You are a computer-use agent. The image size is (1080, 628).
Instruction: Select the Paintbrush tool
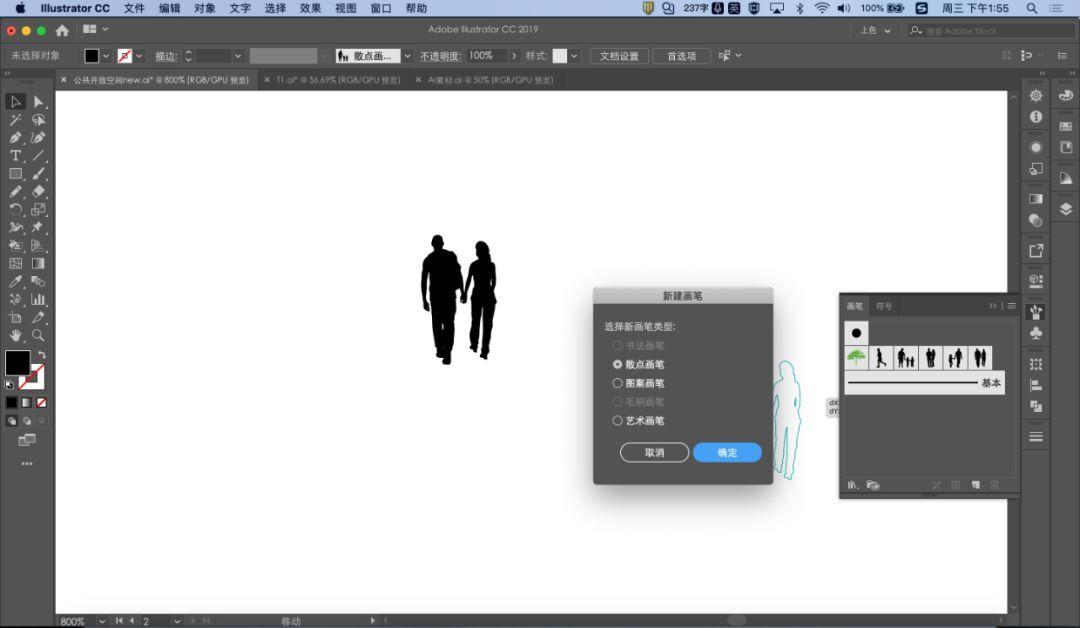pos(38,174)
